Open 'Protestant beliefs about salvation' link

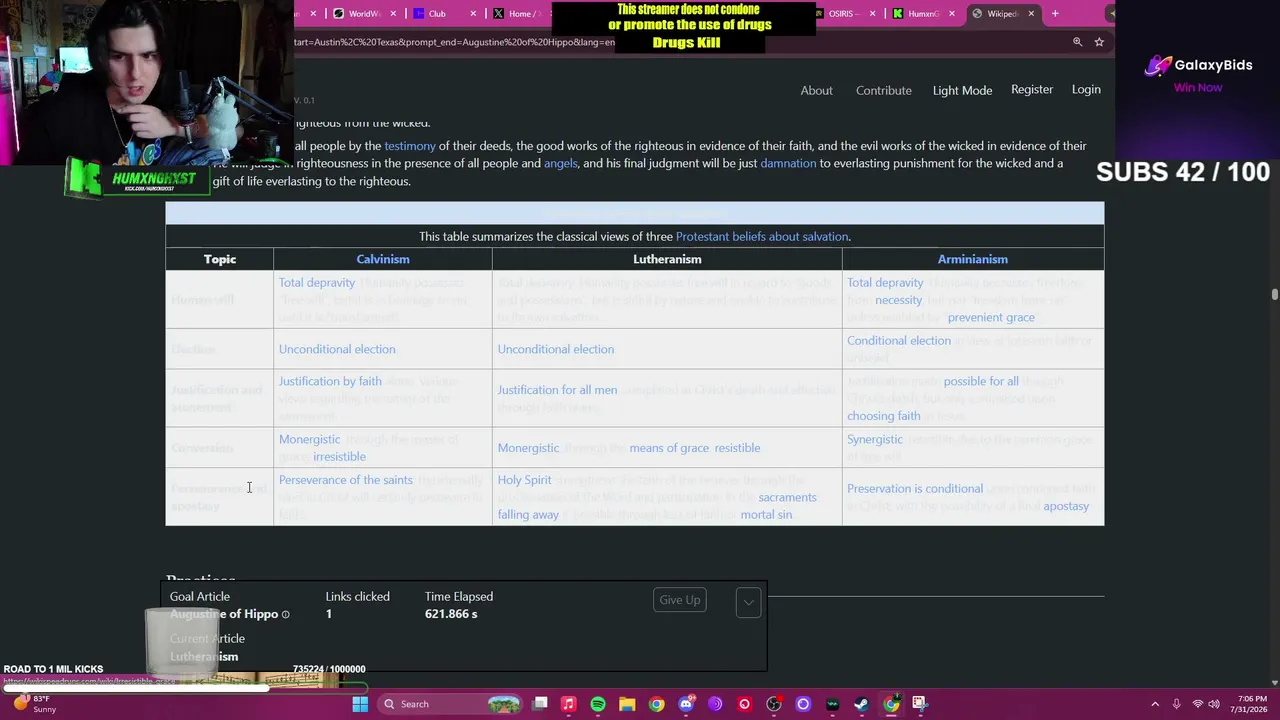(762, 237)
